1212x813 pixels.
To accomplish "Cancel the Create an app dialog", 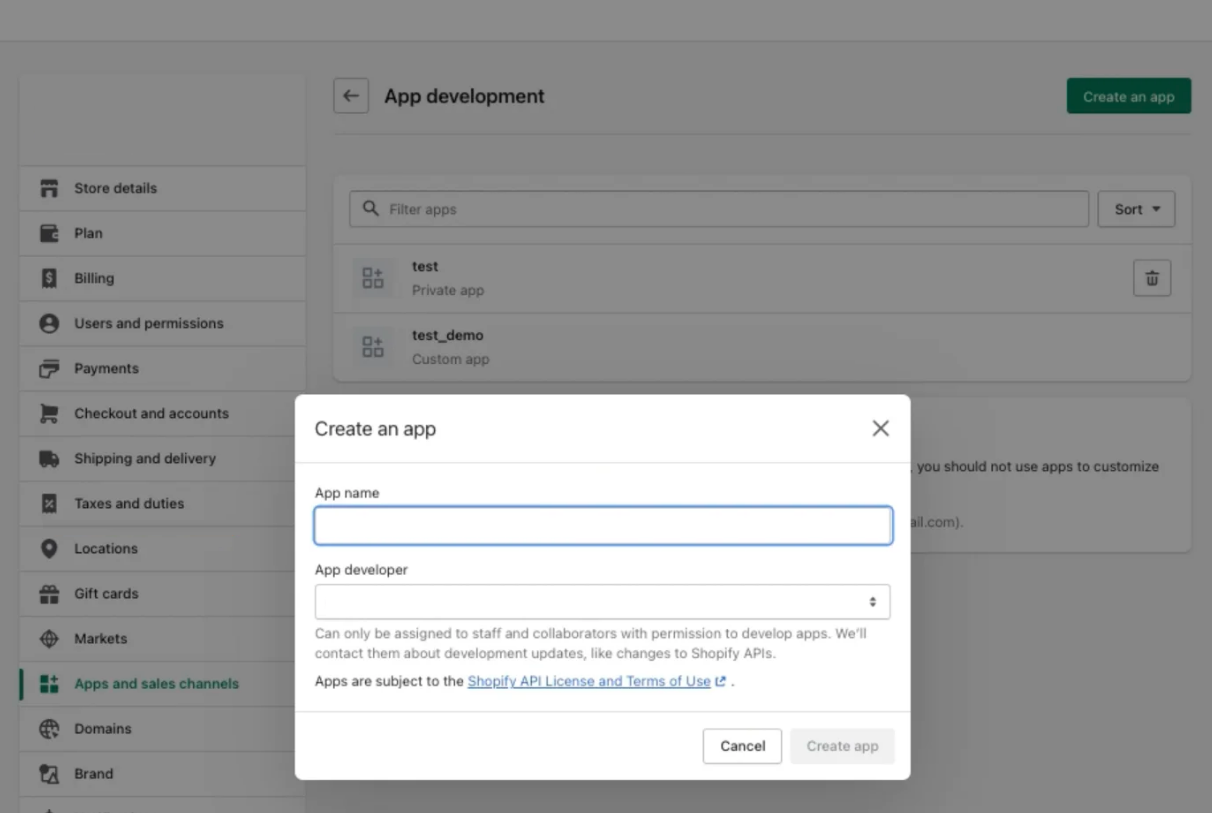I will point(742,746).
